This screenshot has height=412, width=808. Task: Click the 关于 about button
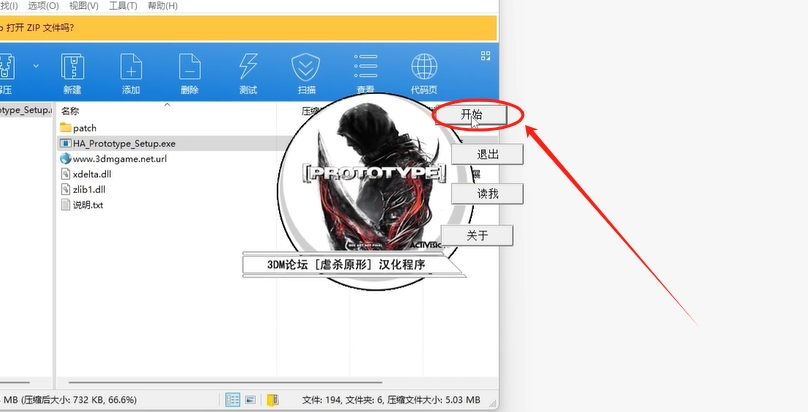point(477,235)
